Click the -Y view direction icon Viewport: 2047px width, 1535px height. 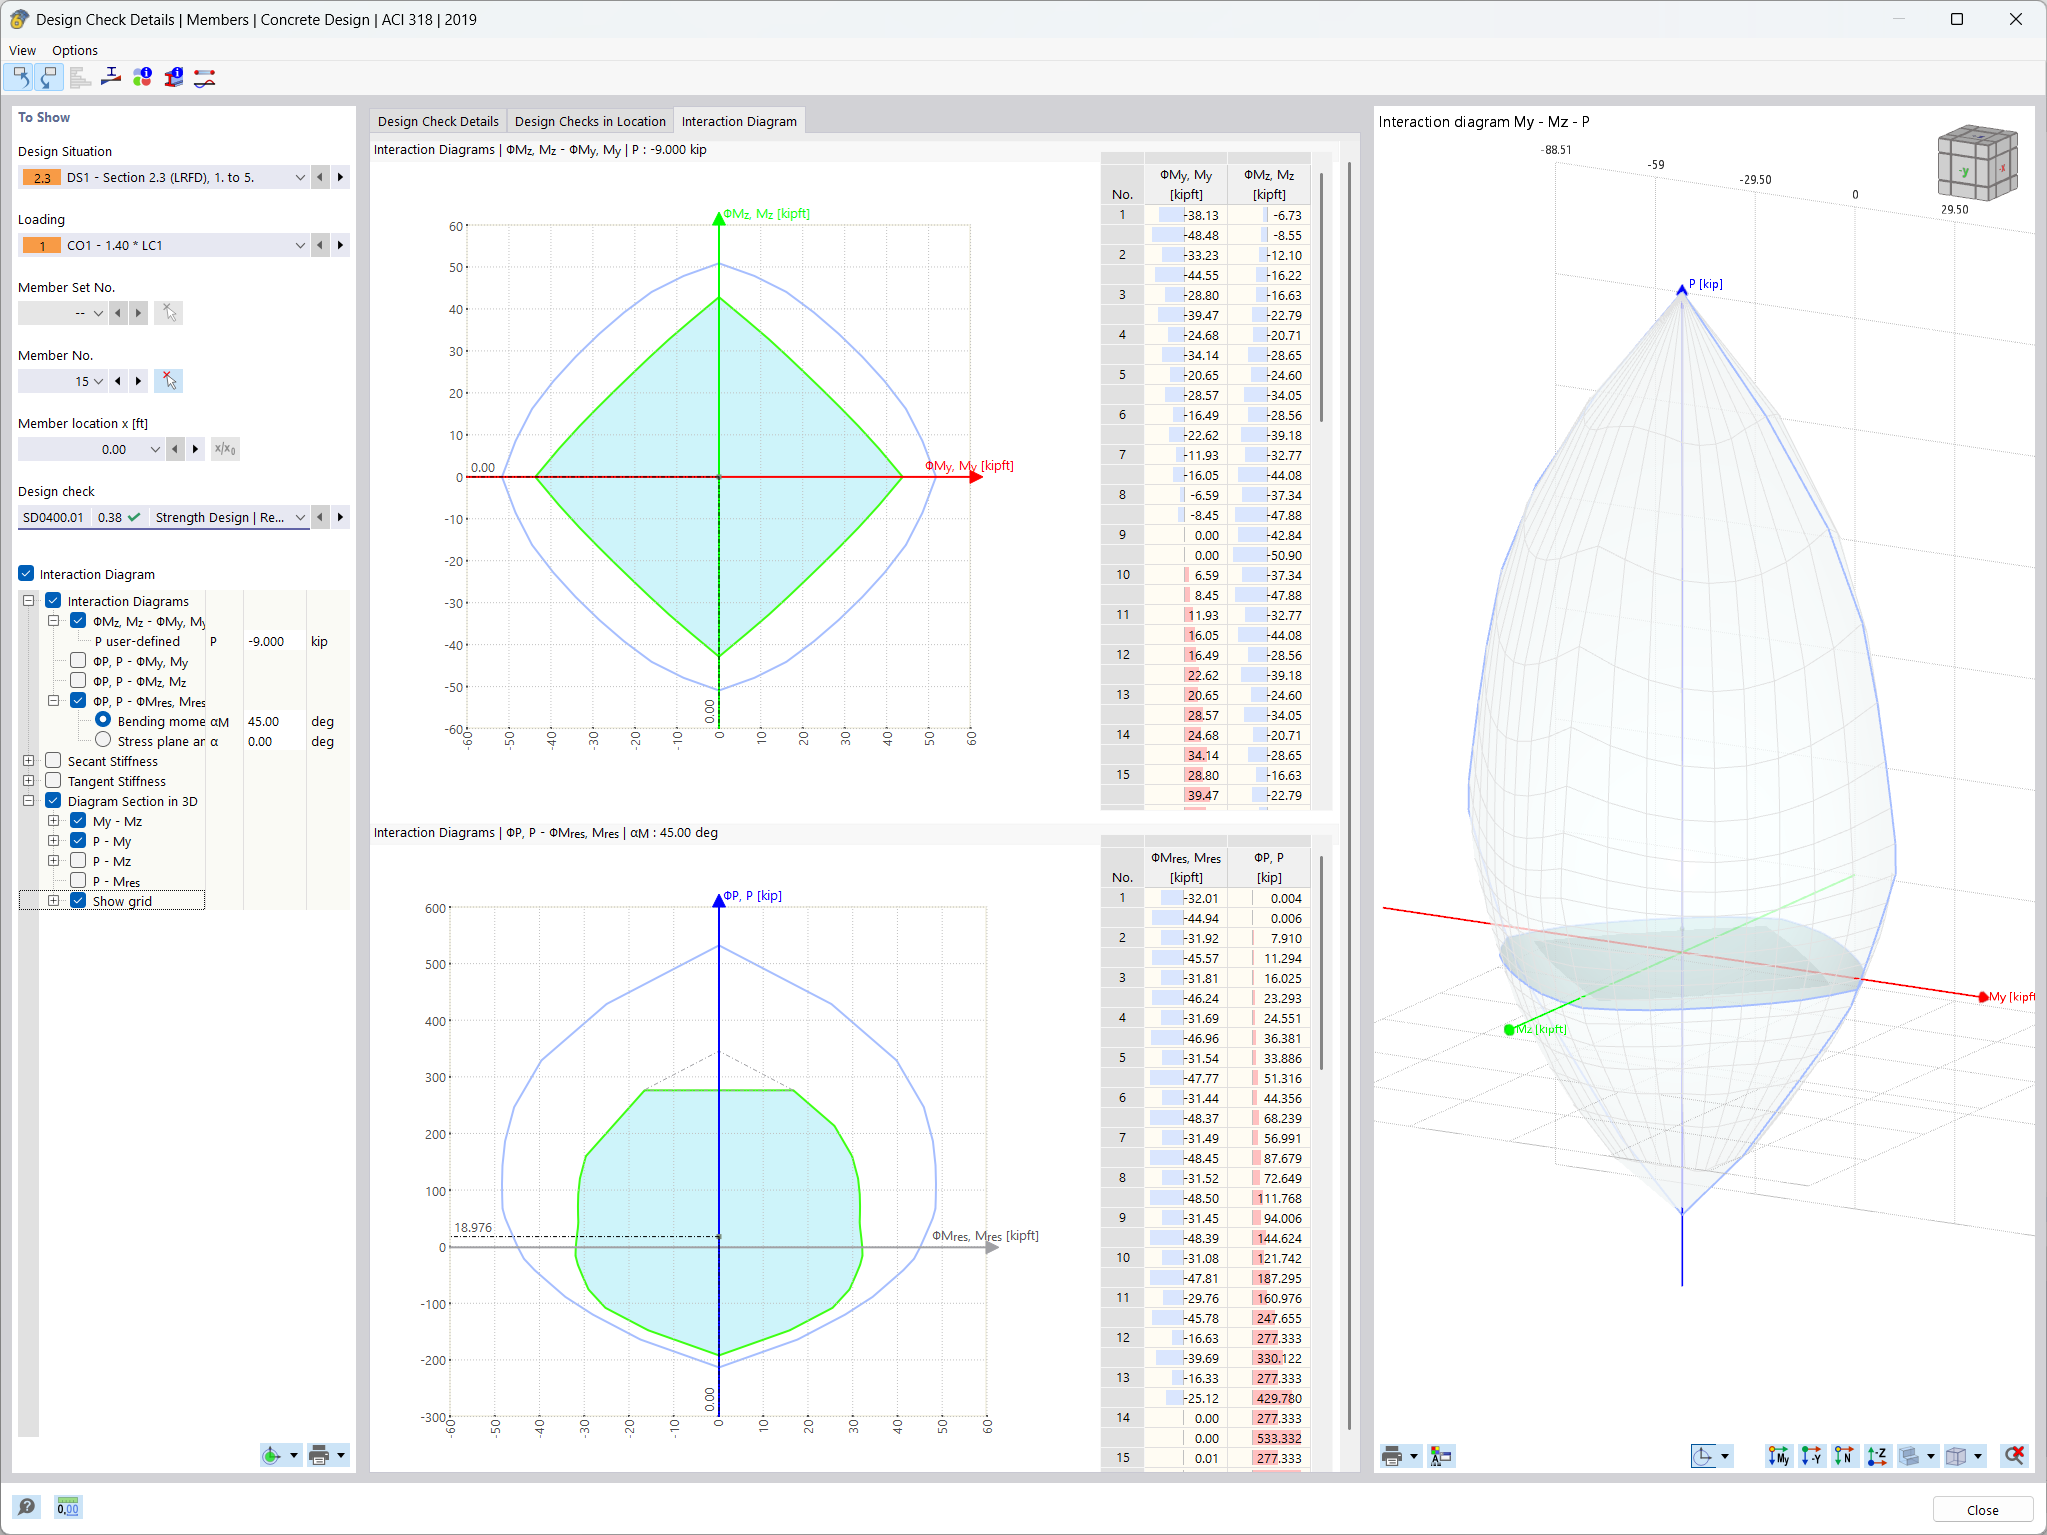point(1810,1456)
